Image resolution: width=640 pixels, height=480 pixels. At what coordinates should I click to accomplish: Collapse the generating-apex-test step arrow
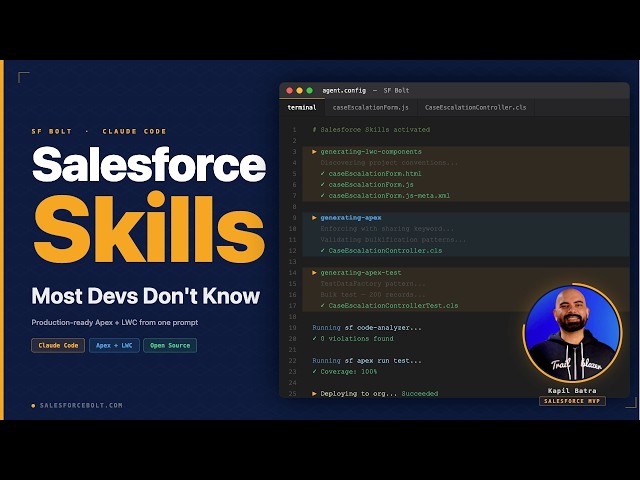point(314,273)
